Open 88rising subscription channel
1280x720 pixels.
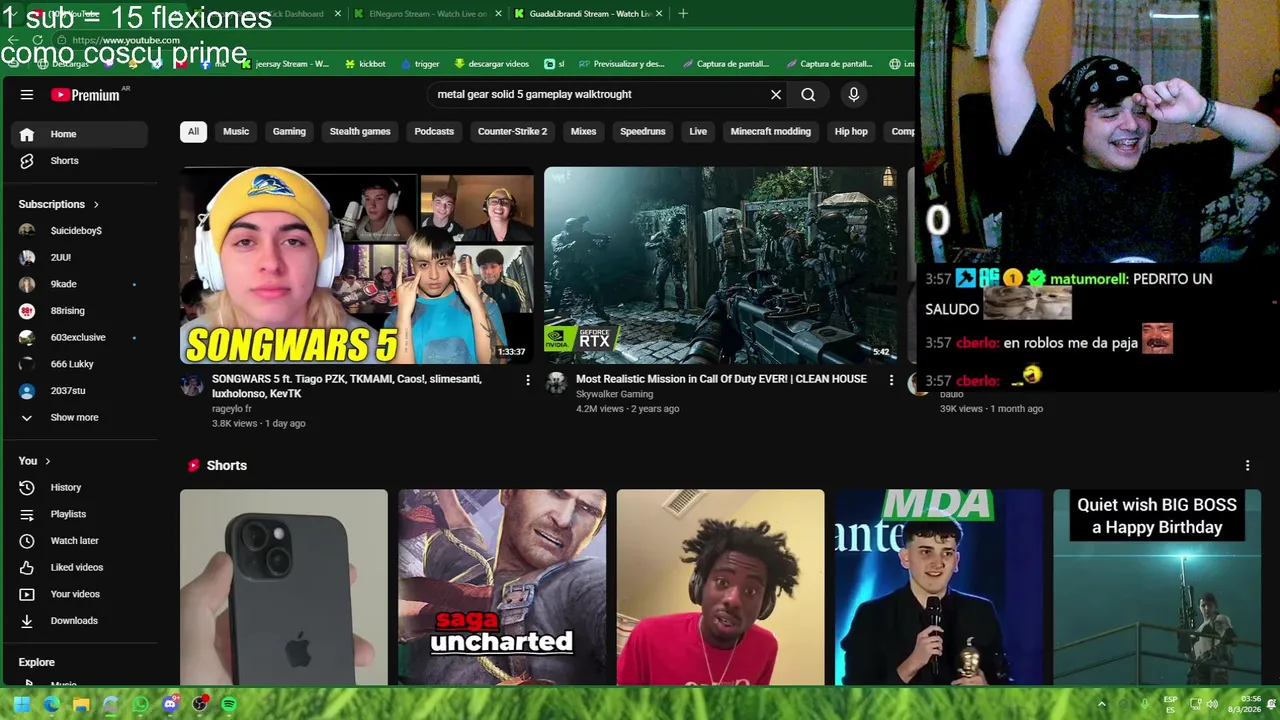click(77, 311)
